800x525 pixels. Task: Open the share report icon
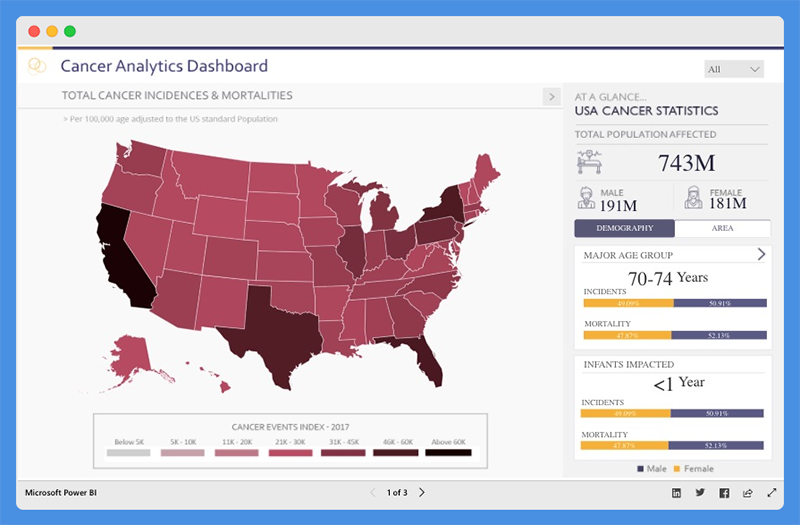pyautogui.click(x=747, y=493)
